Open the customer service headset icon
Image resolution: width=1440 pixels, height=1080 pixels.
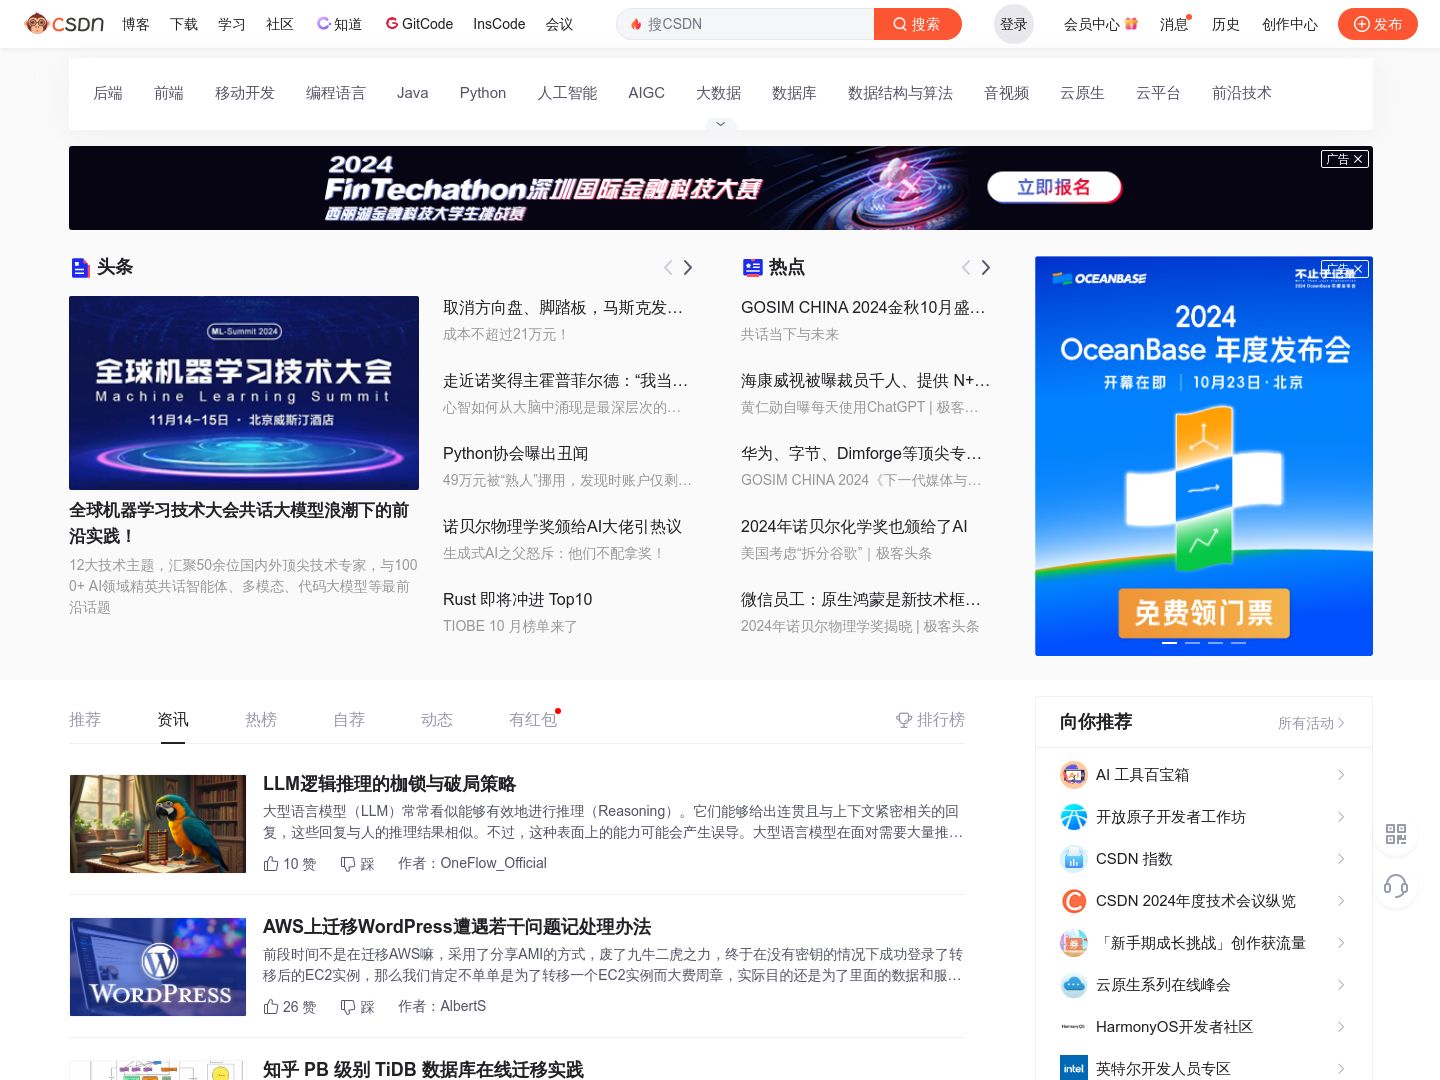click(1396, 886)
